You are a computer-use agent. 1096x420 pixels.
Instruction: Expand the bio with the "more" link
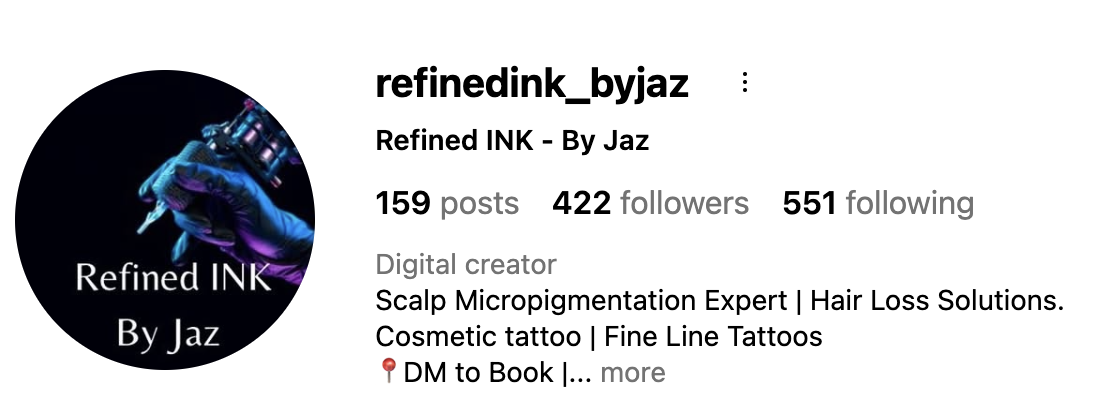tap(633, 372)
